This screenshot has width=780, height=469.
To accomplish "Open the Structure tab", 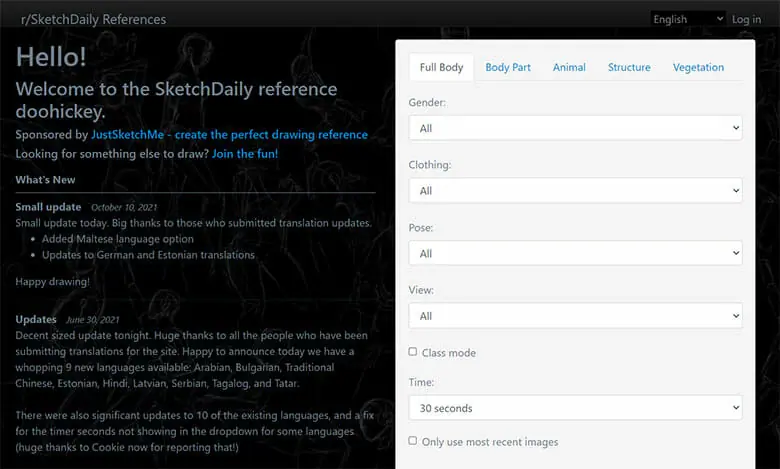I will (629, 67).
